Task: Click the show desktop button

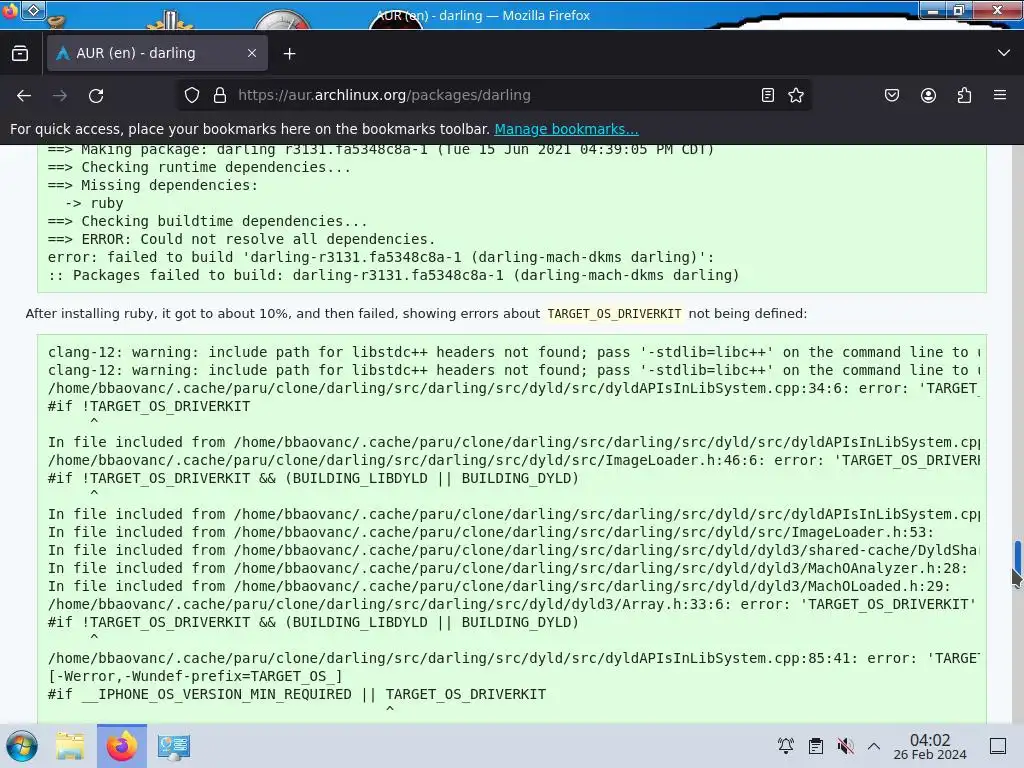Action: click(997, 746)
